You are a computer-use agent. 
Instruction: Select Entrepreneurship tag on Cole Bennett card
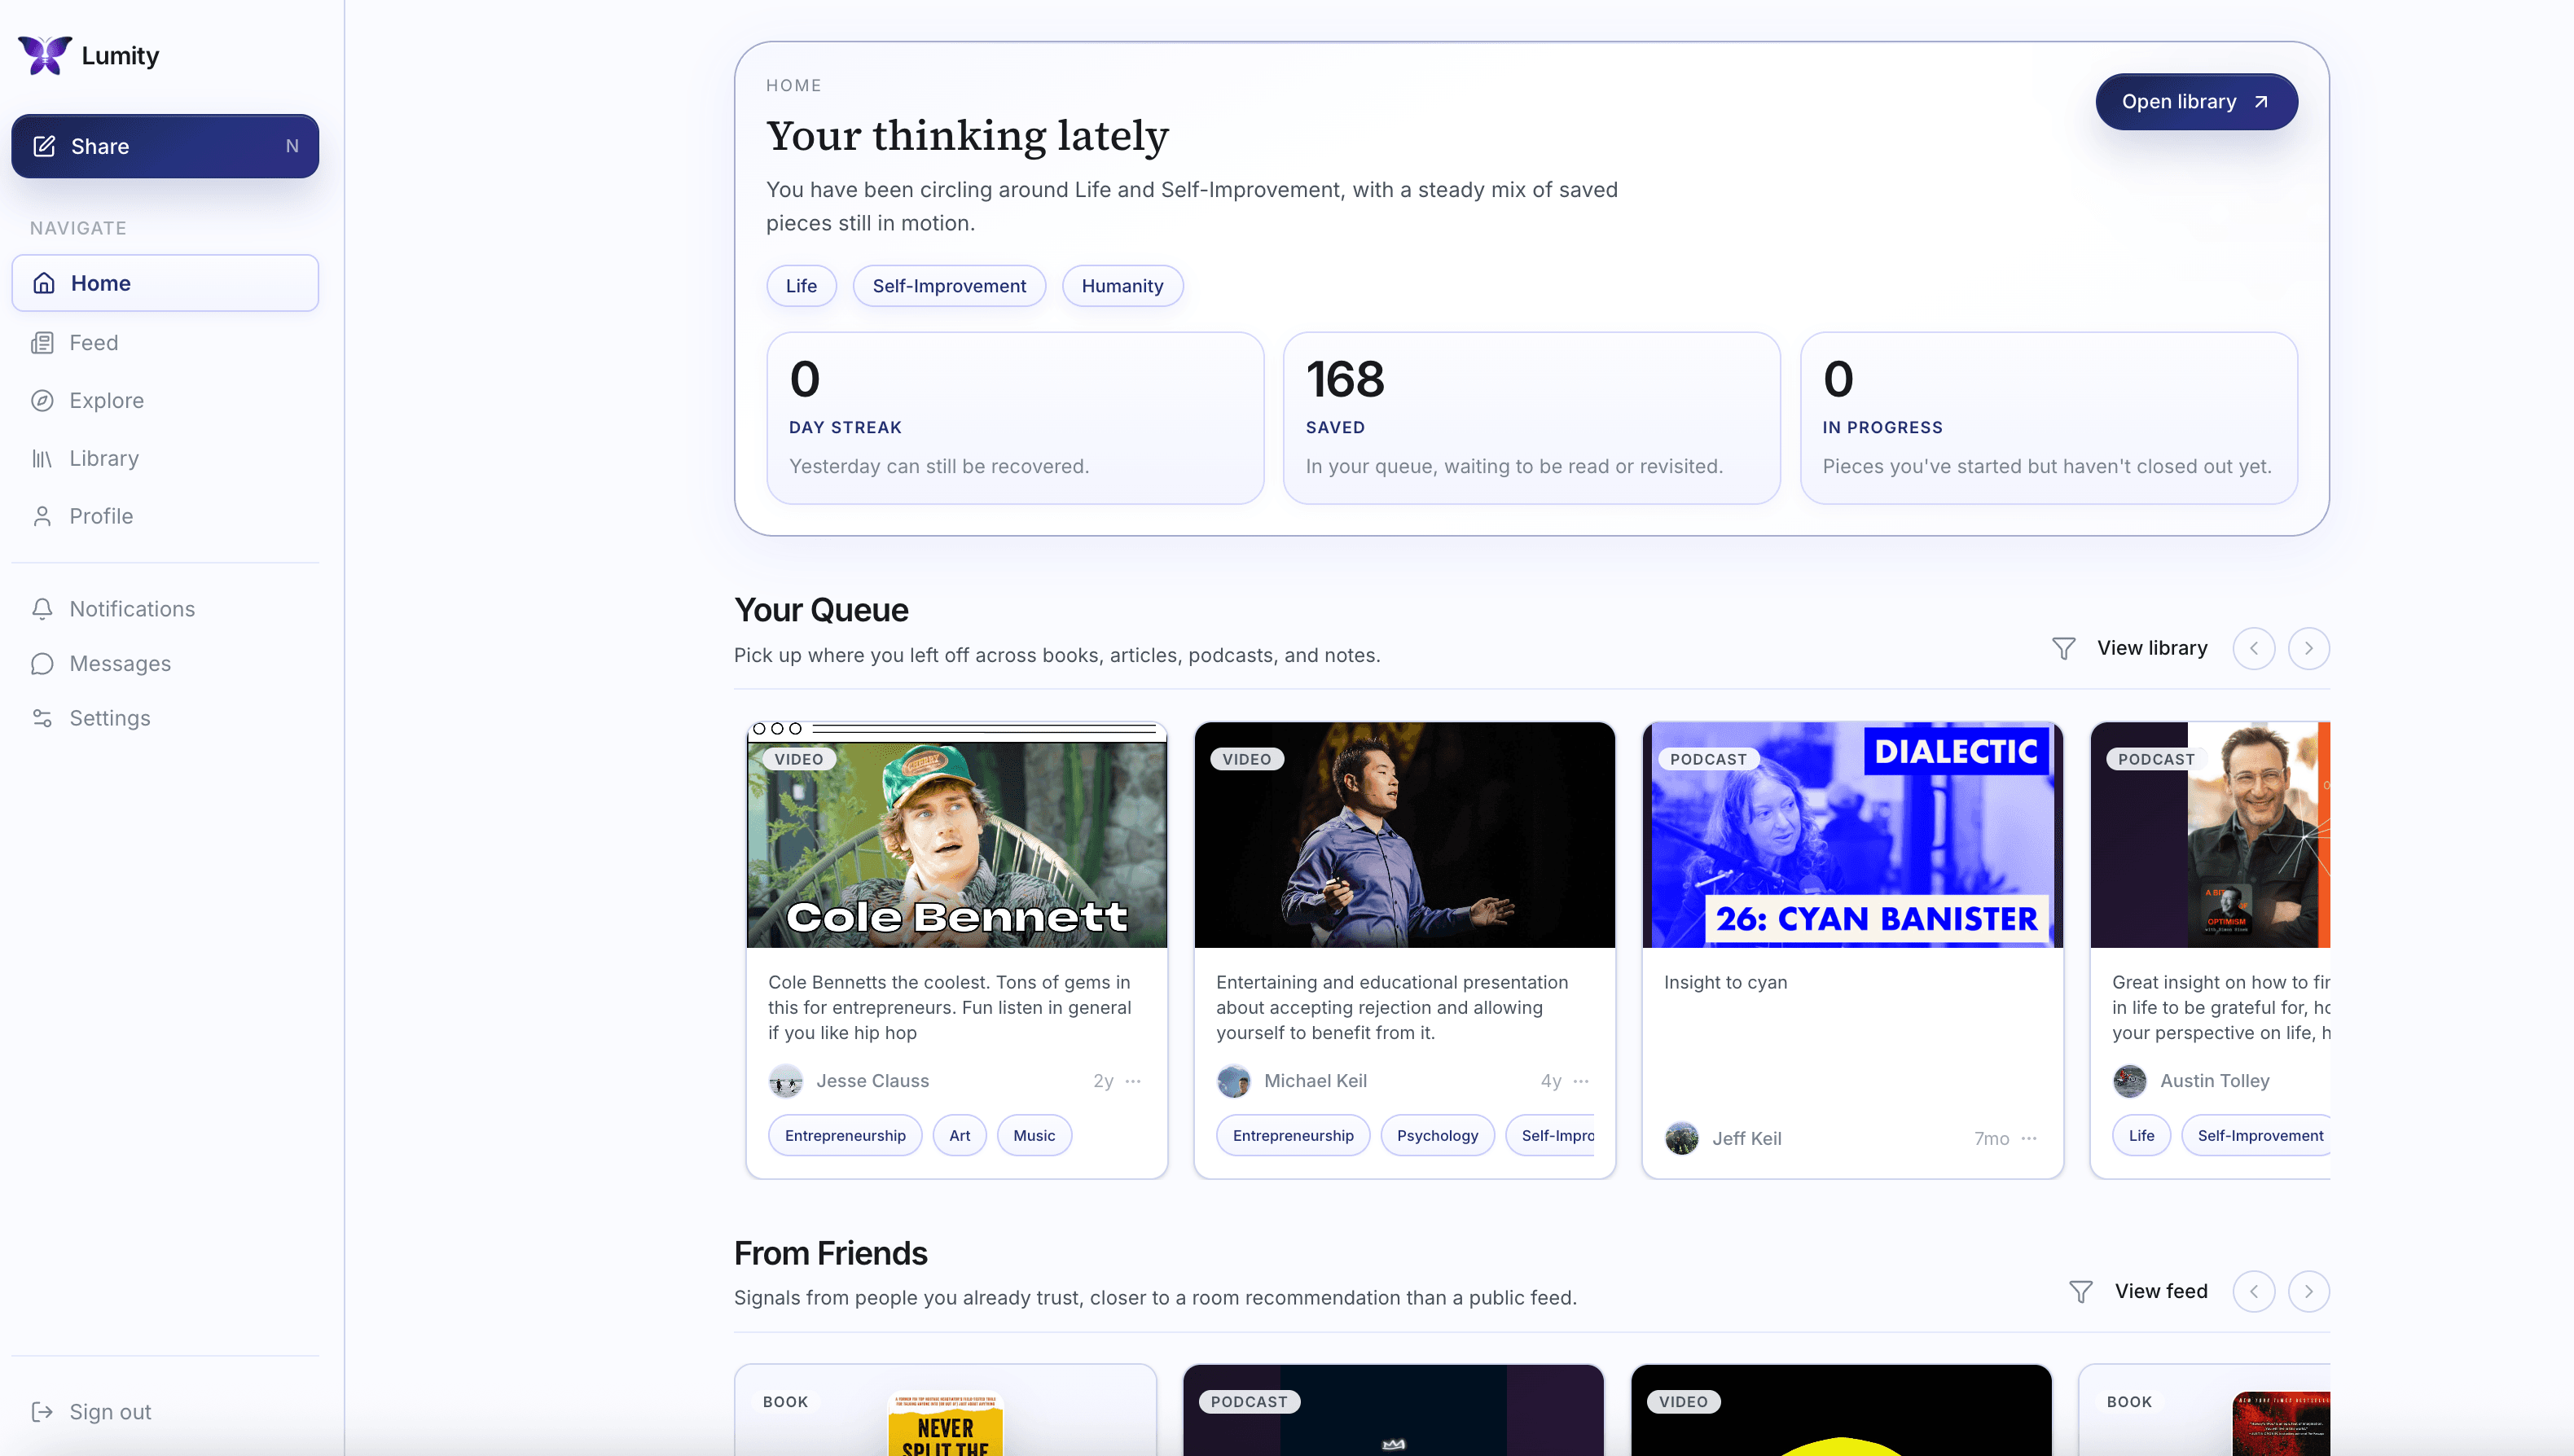coord(845,1136)
